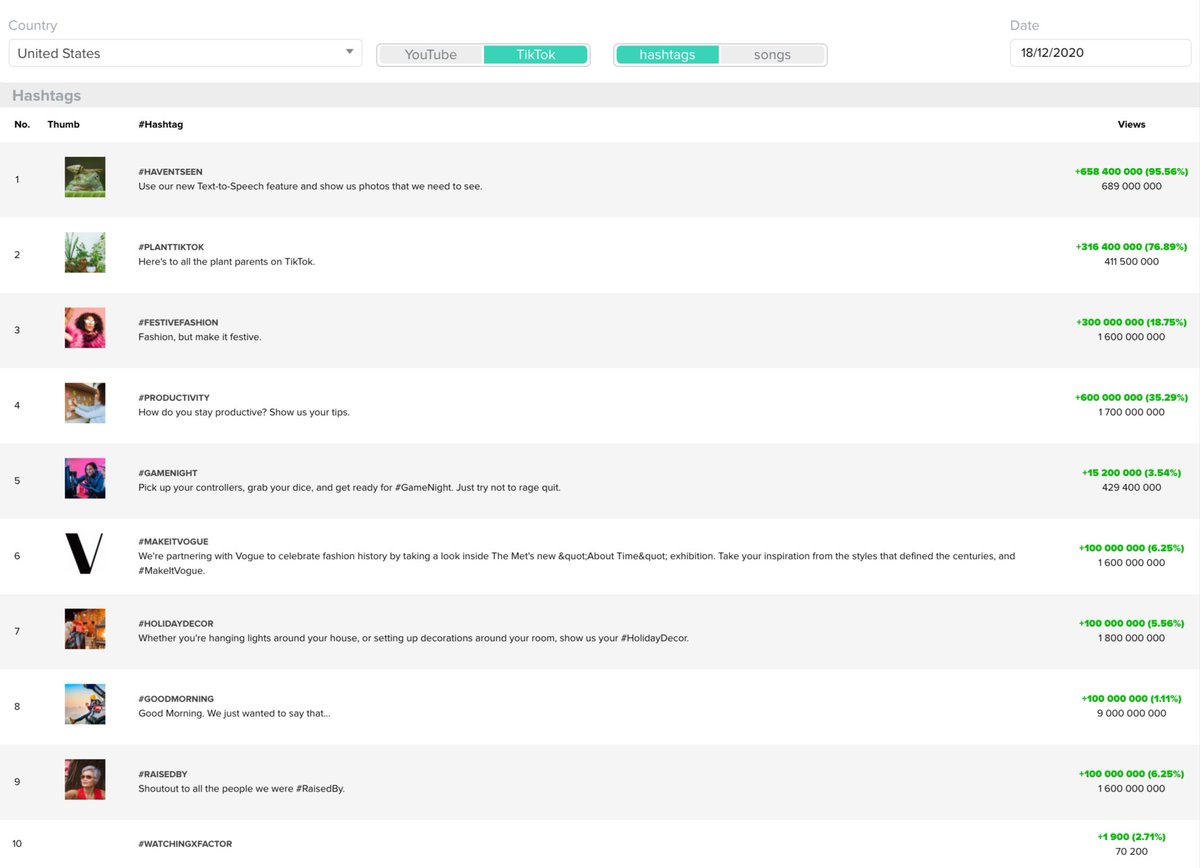Screen dimensions: 1200x868
Task: Open the #PLANTTIKTOK hashtag link
Action: click(x=170, y=246)
